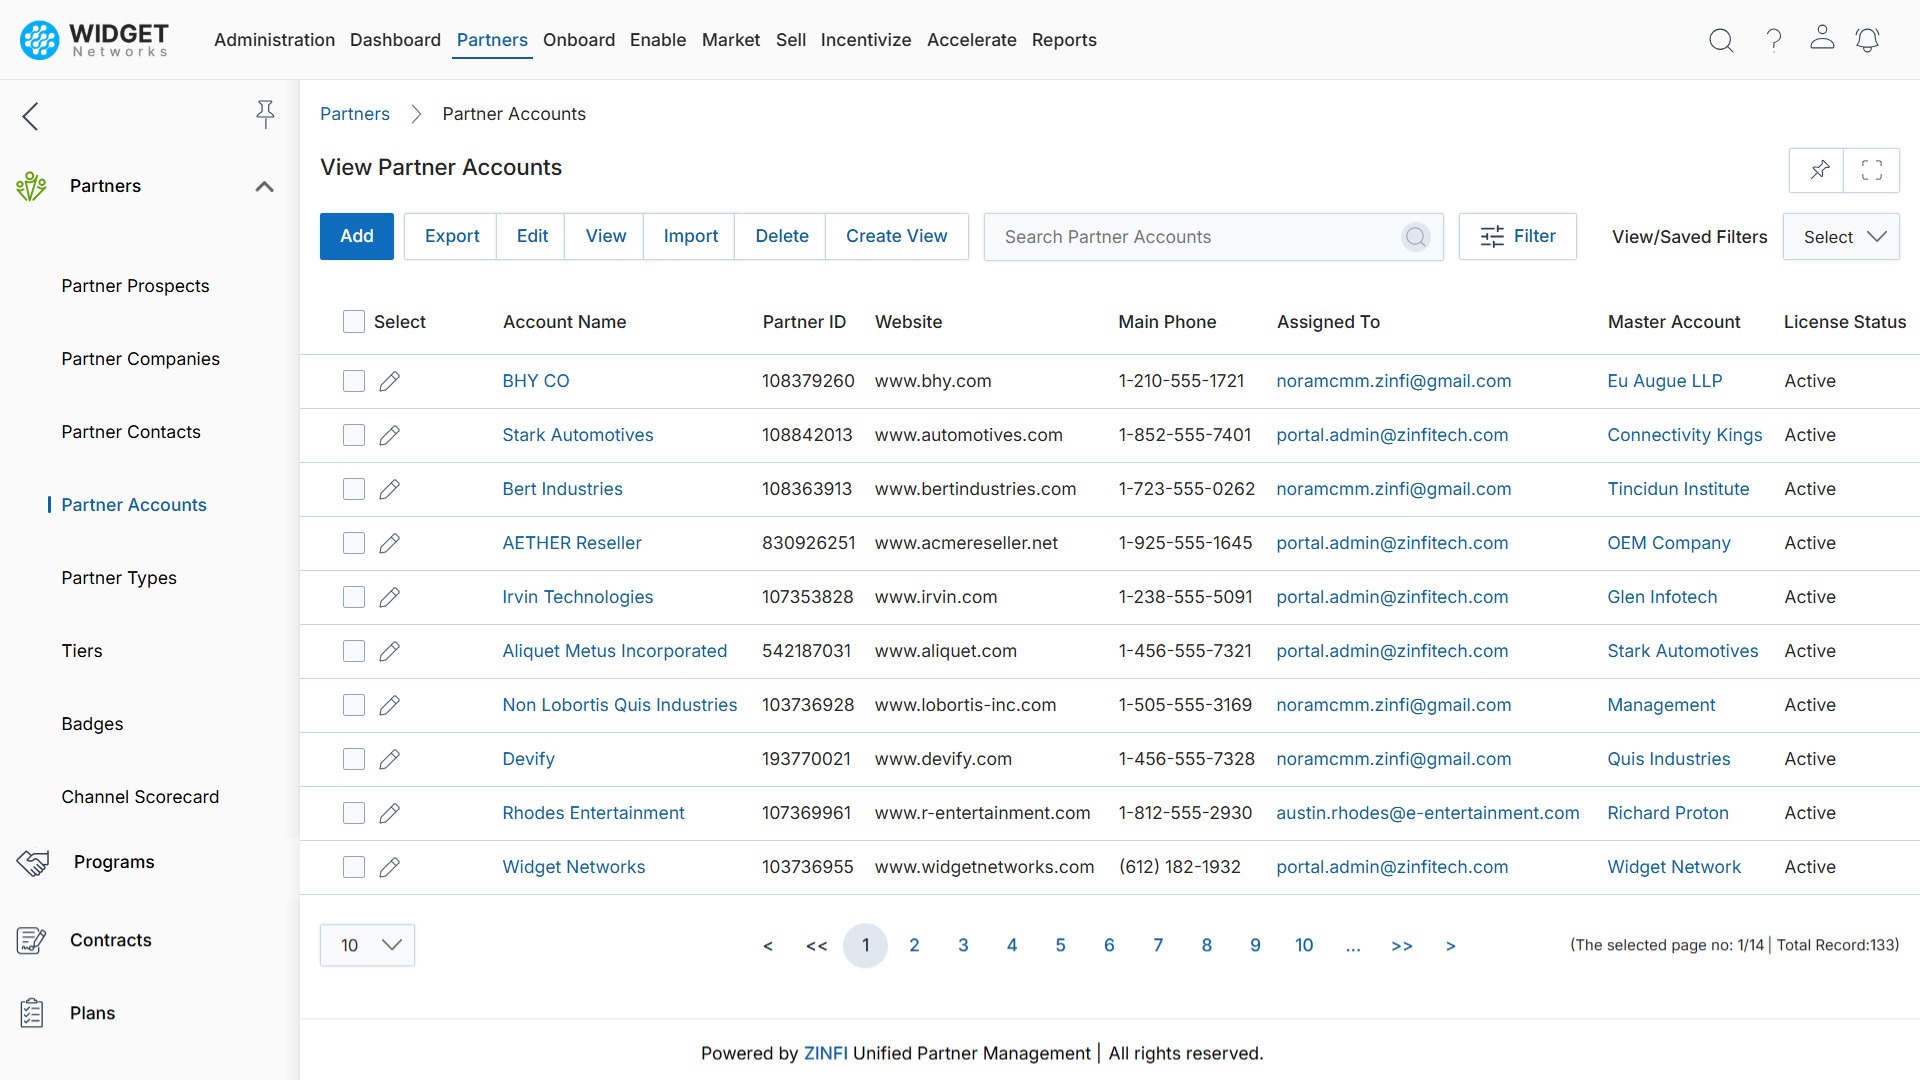
Task: Pin this view using the top-right pin icon
Action: (1819, 170)
